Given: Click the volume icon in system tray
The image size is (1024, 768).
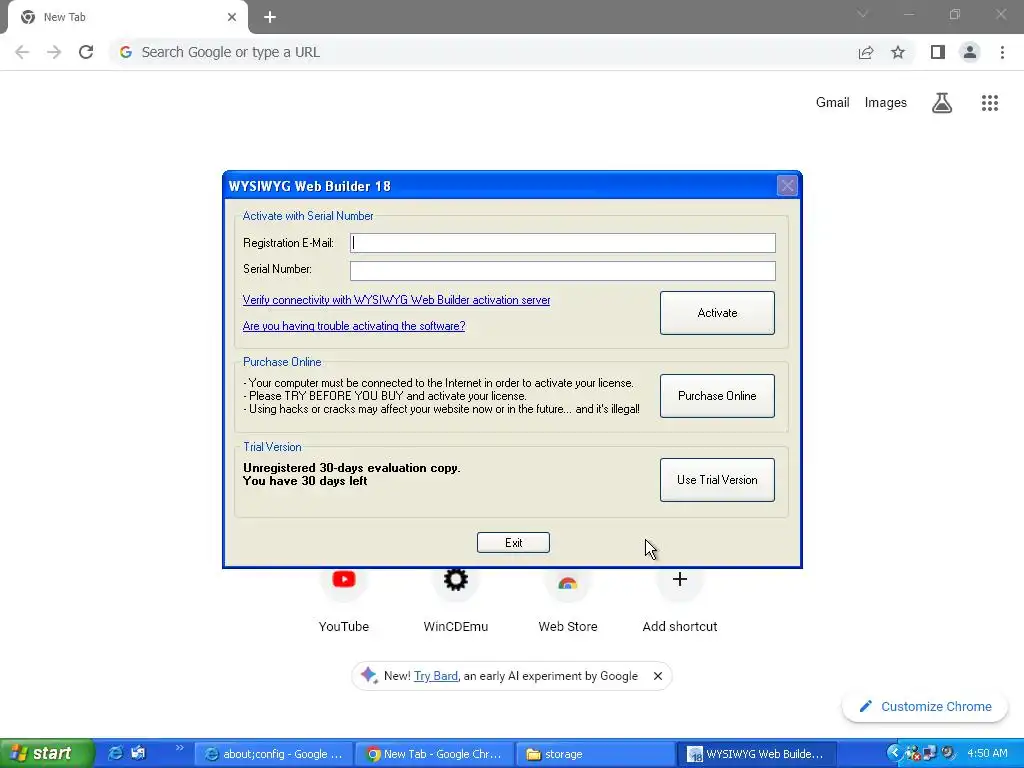Looking at the screenshot, I should [948, 754].
